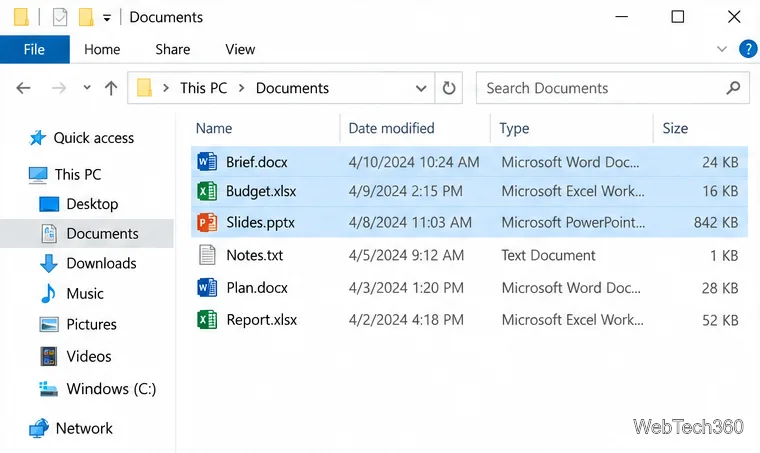Open the Share ribbon tab
760x453 pixels.
pos(173,49)
